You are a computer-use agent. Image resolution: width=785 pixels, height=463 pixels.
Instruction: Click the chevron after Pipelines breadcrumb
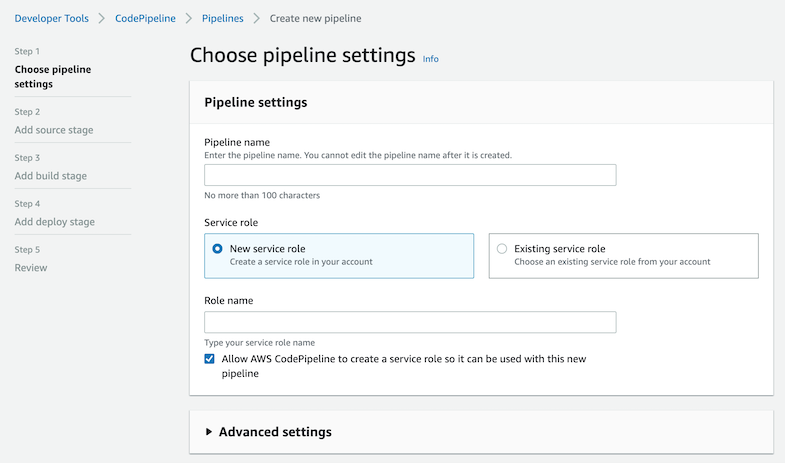point(257,19)
